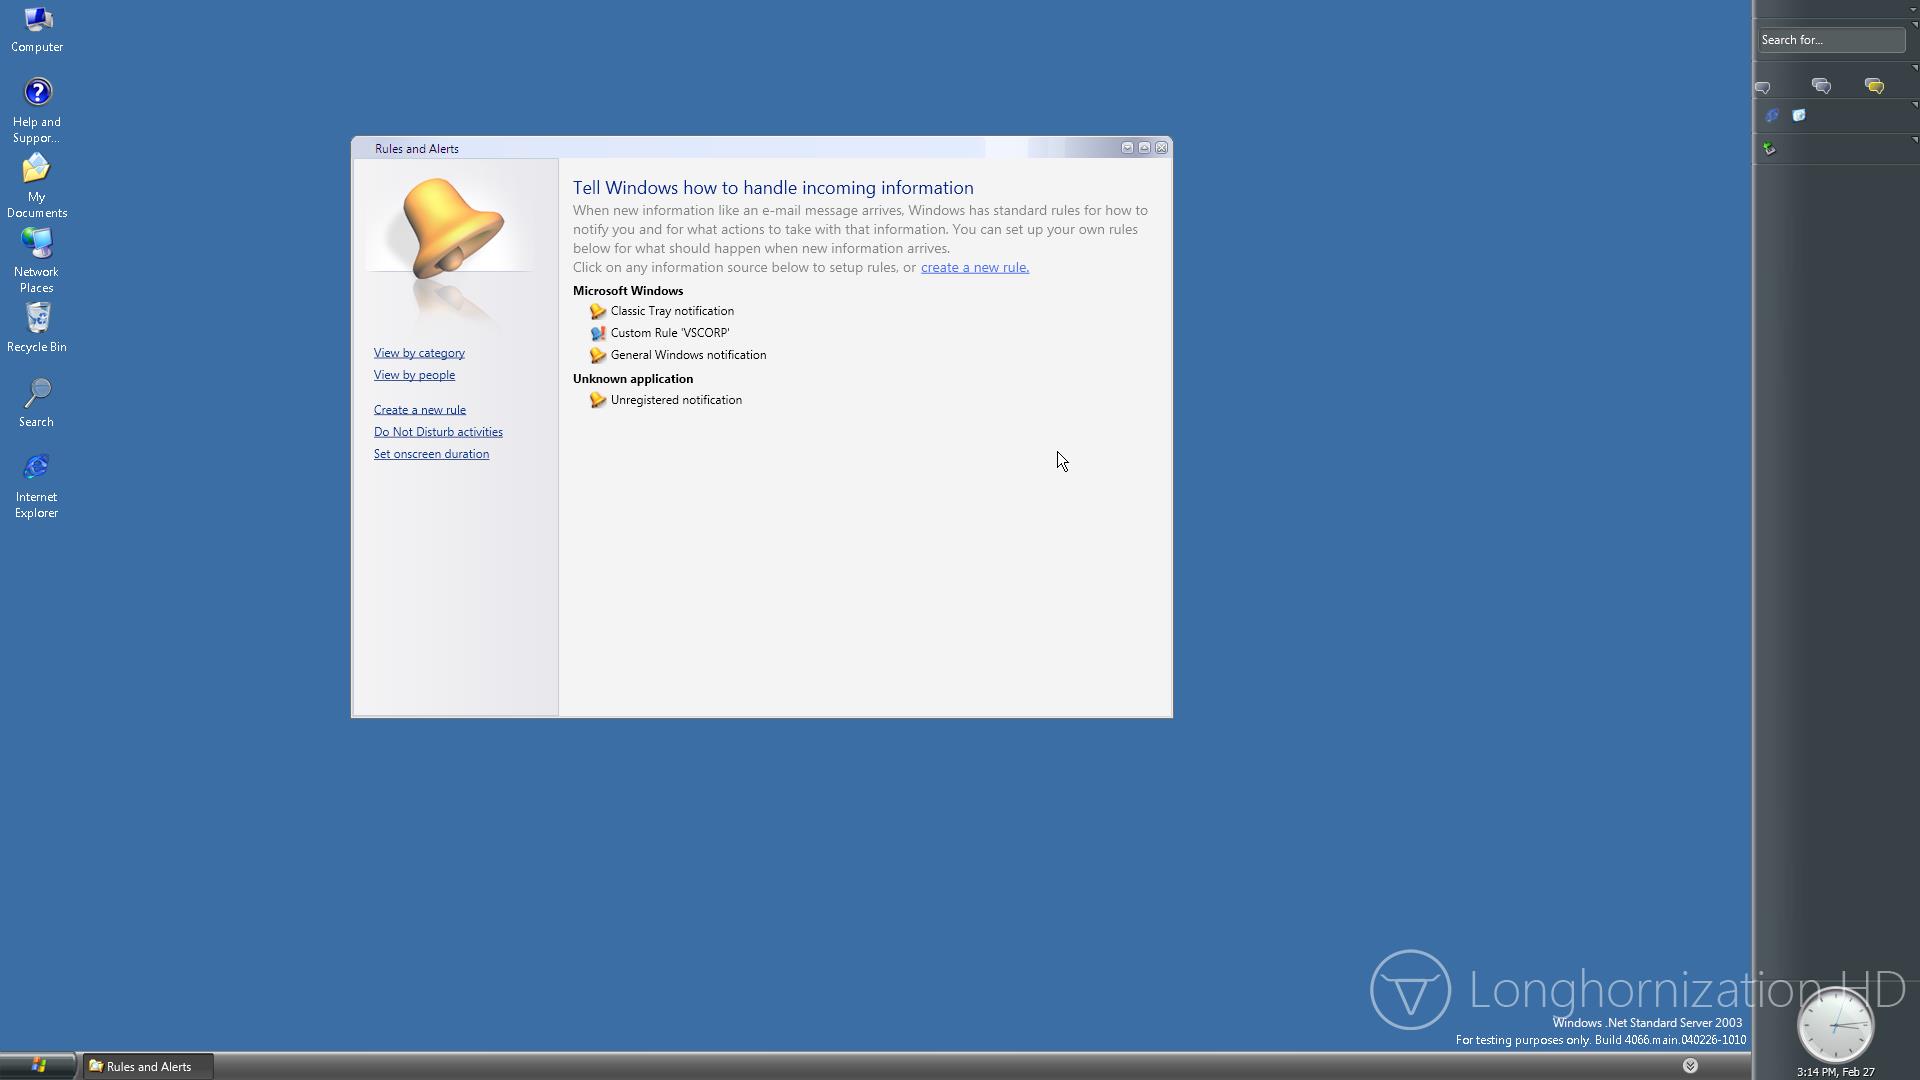Open Do Not Disturb activities

[x=438, y=432]
